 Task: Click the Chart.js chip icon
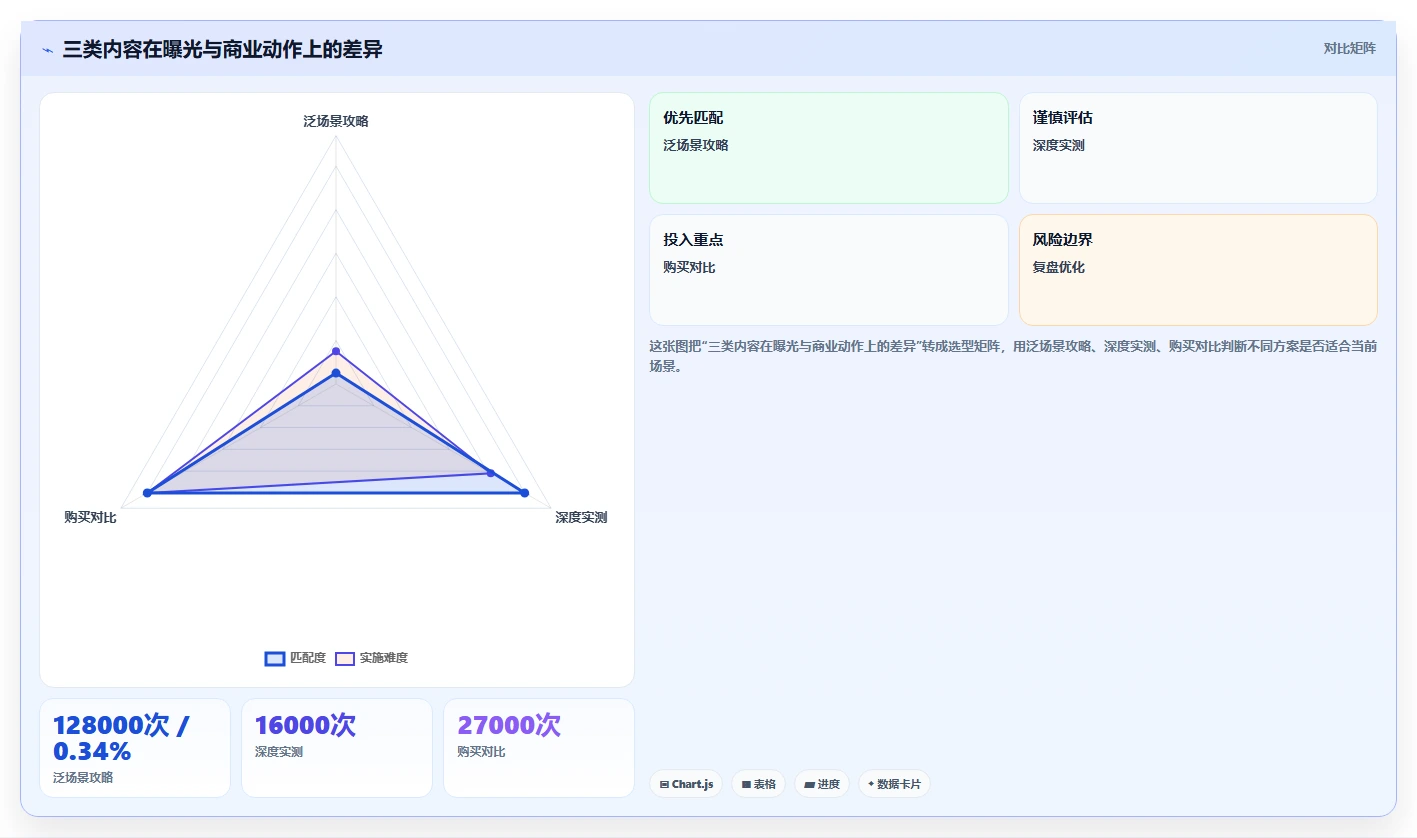(664, 785)
